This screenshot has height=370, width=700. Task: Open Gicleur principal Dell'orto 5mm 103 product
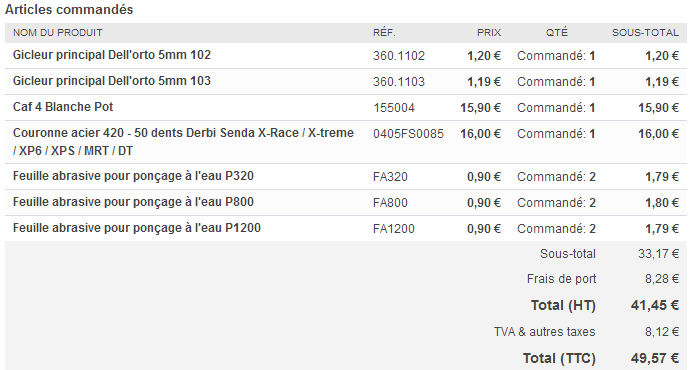[x=112, y=81]
